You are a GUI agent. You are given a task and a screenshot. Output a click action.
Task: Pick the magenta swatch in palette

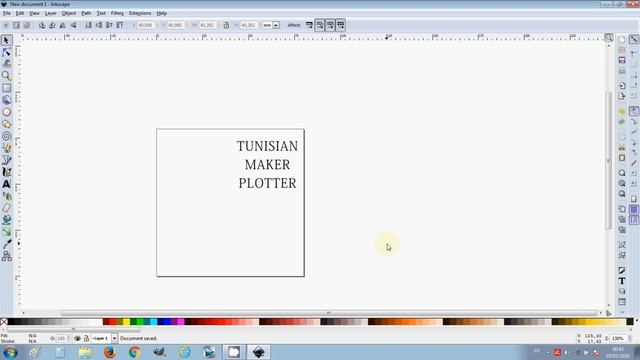point(181,322)
